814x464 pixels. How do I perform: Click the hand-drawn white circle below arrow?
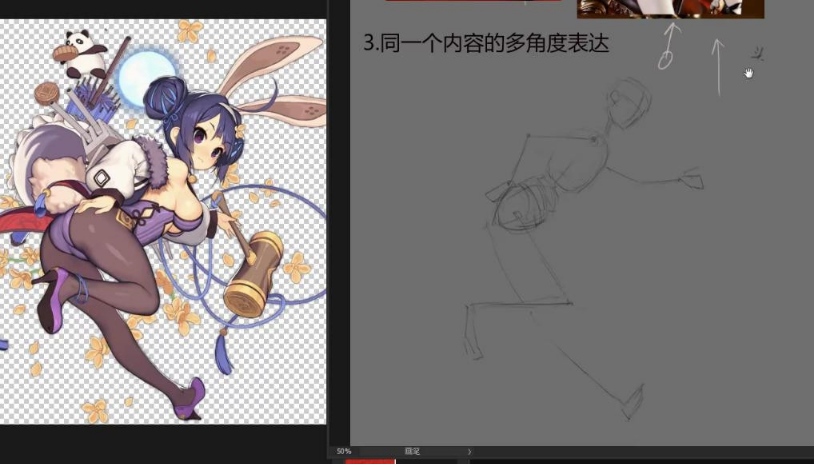[666, 59]
